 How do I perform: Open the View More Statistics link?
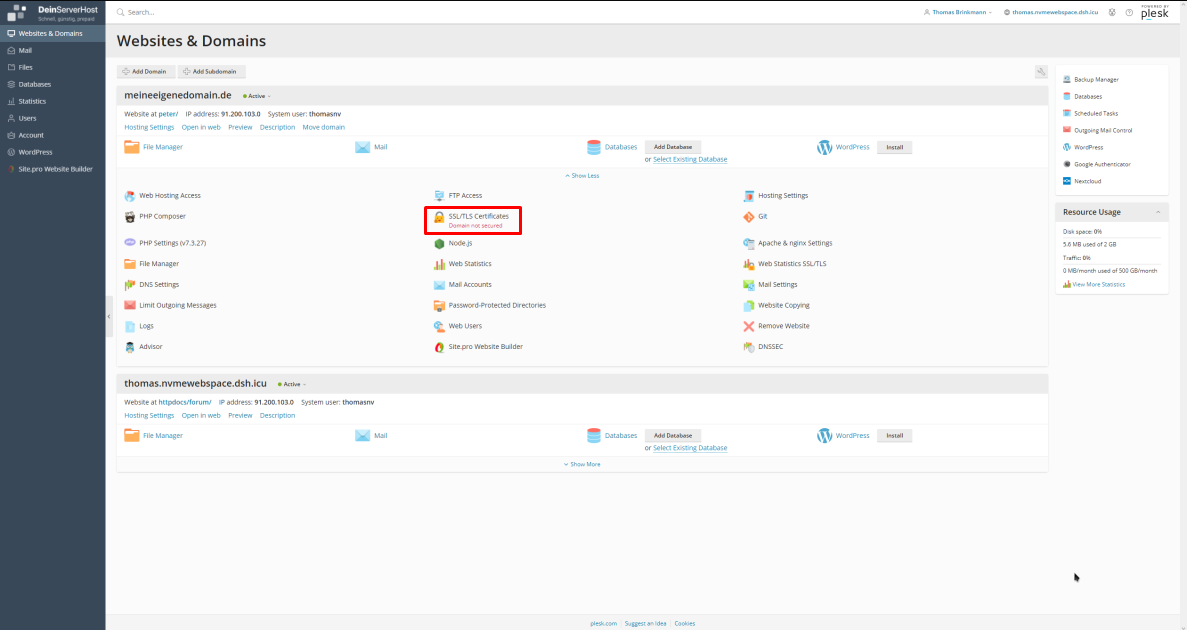(1098, 284)
